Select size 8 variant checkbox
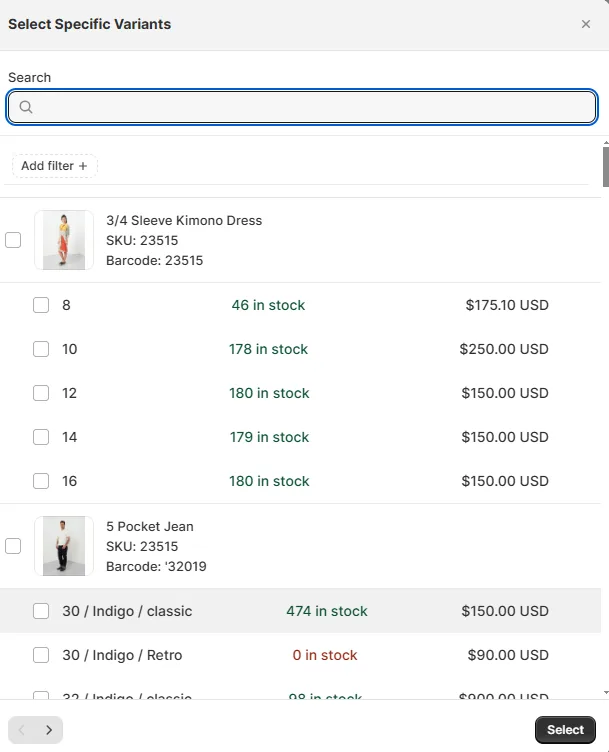The height and width of the screenshot is (752, 609). pyautogui.click(x=41, y=305)
